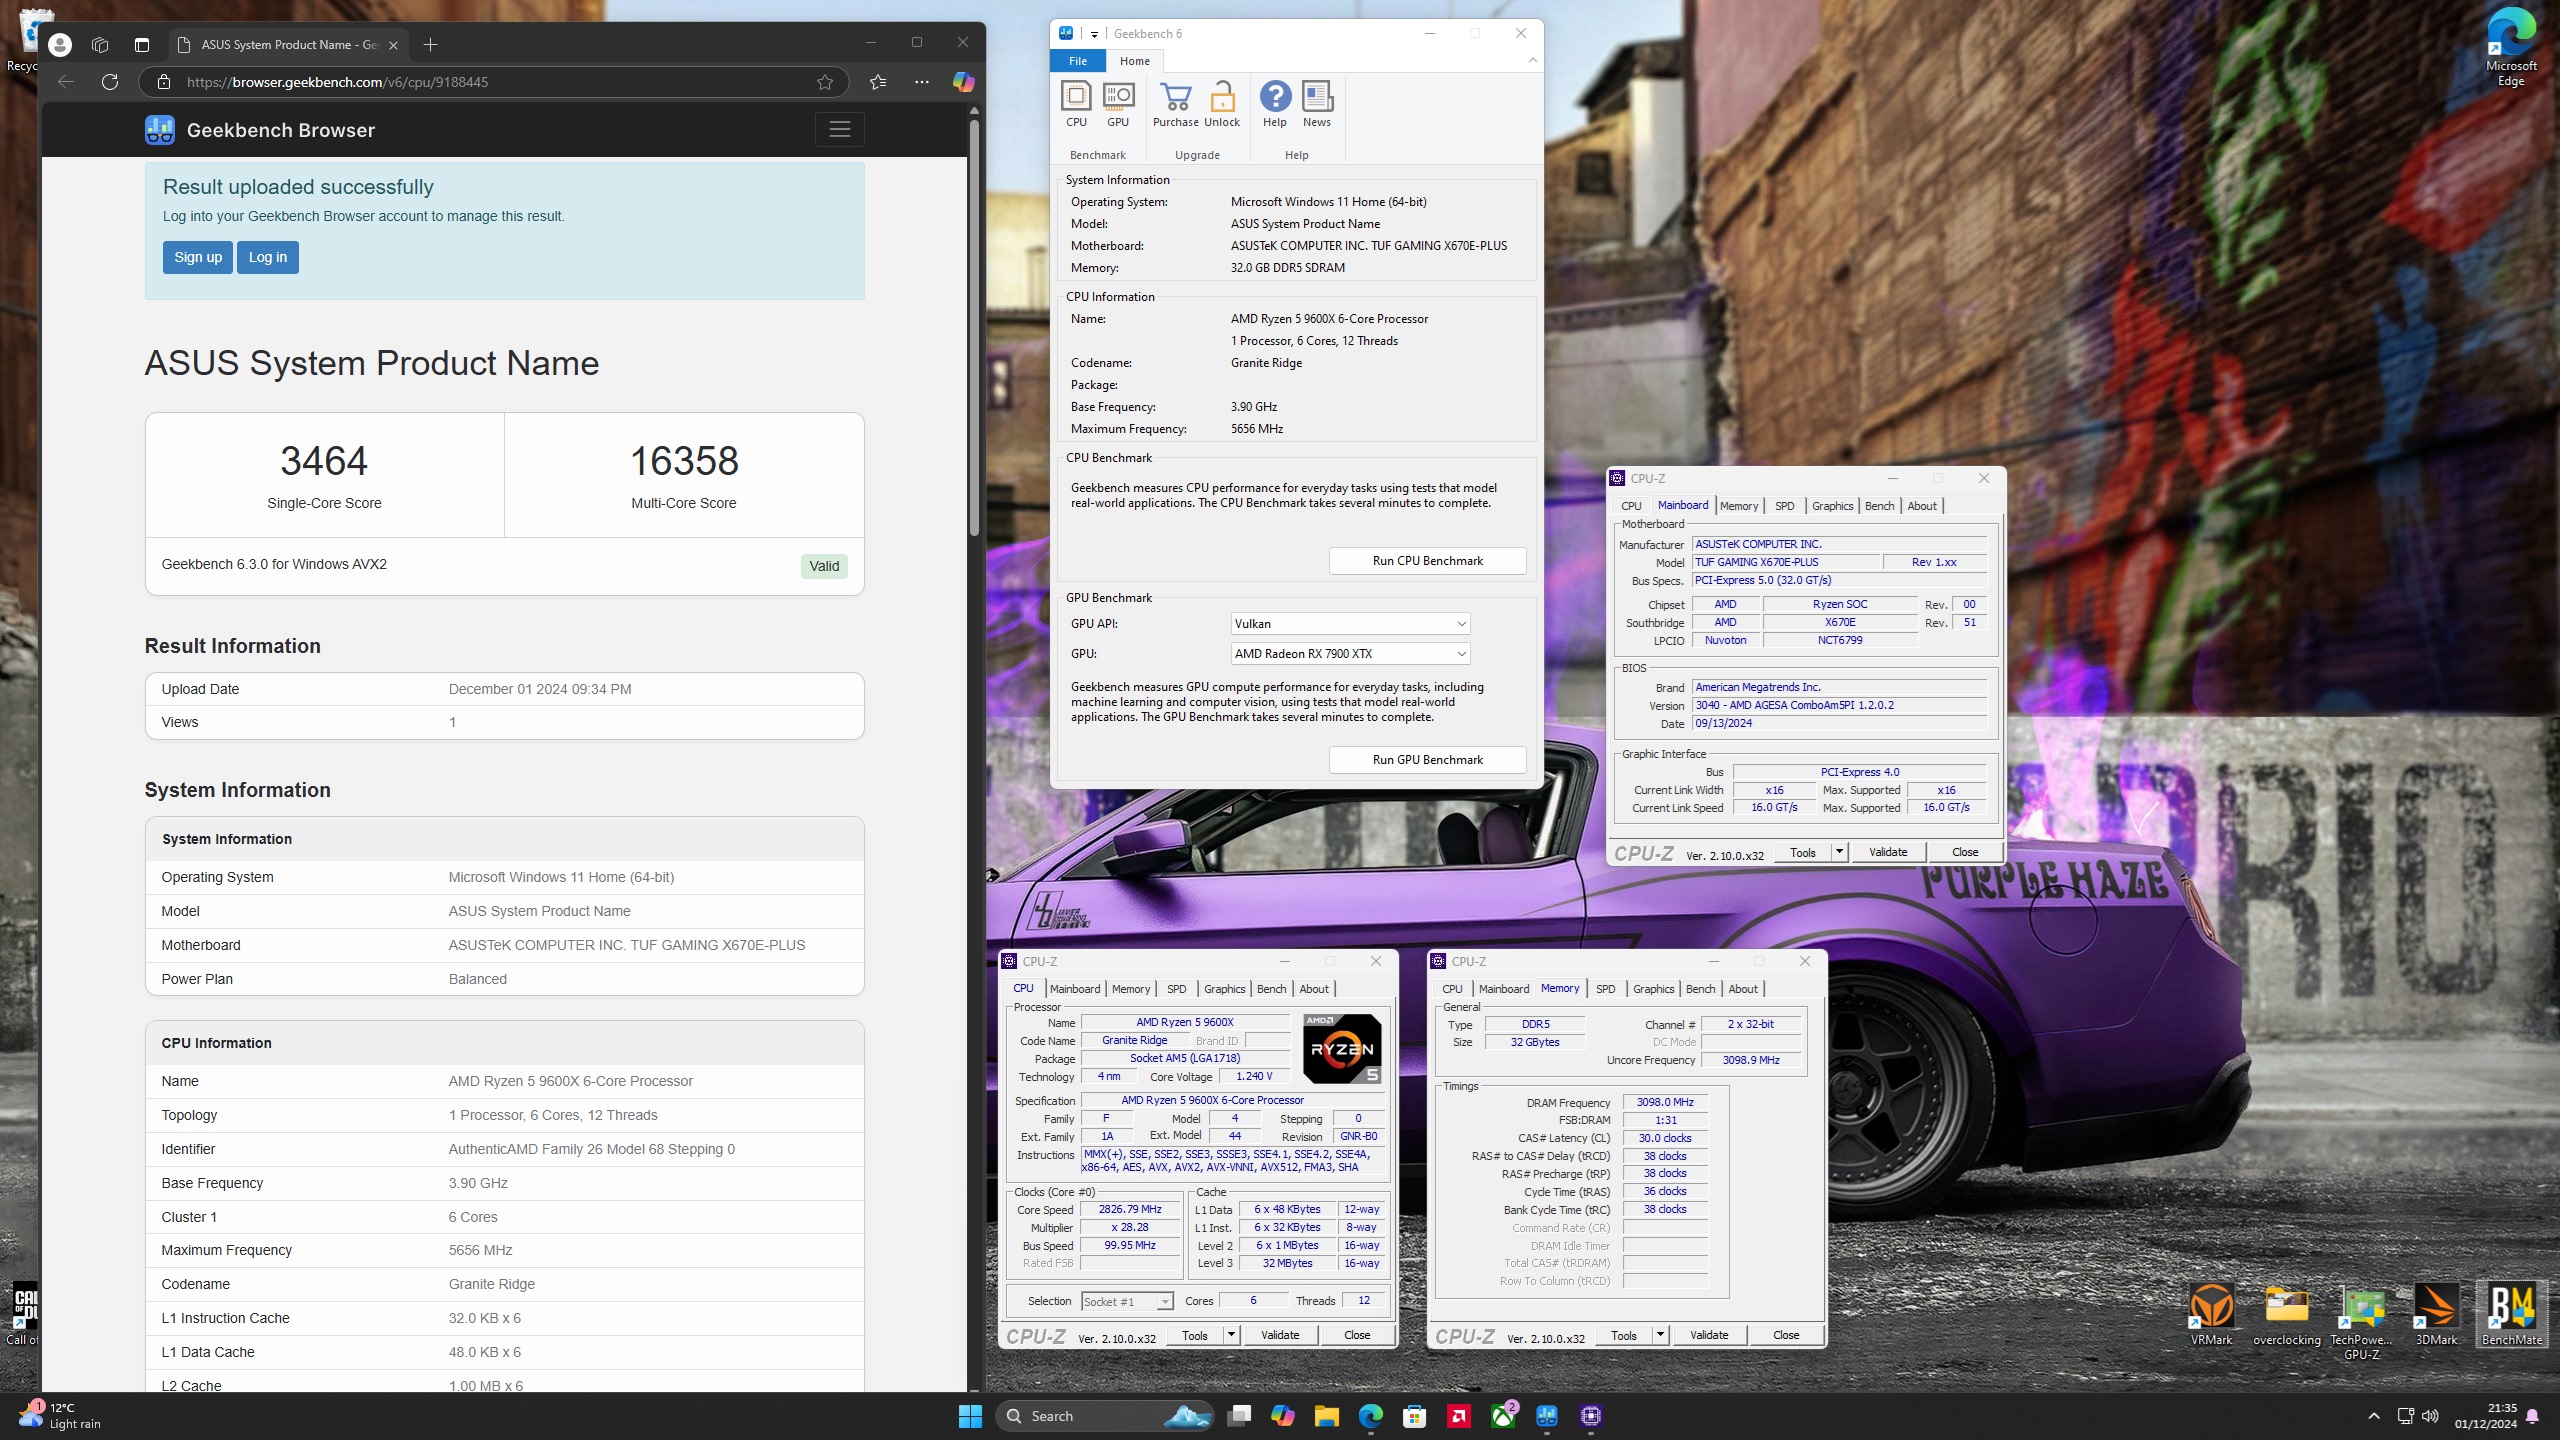Open the File tab in Geekbench 6

1078,61
